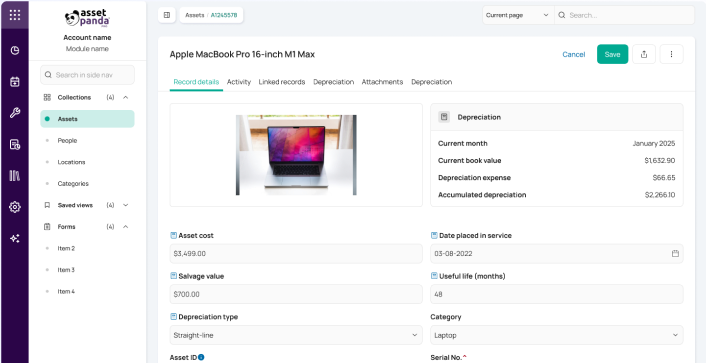Open the last Depreciation tab
This screenshot has width=706, height=363.
tap(431, 82)
